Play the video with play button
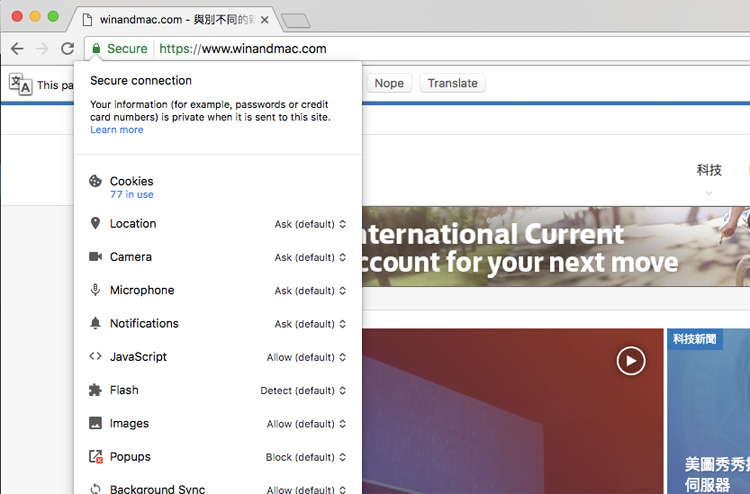 (630, 360)
